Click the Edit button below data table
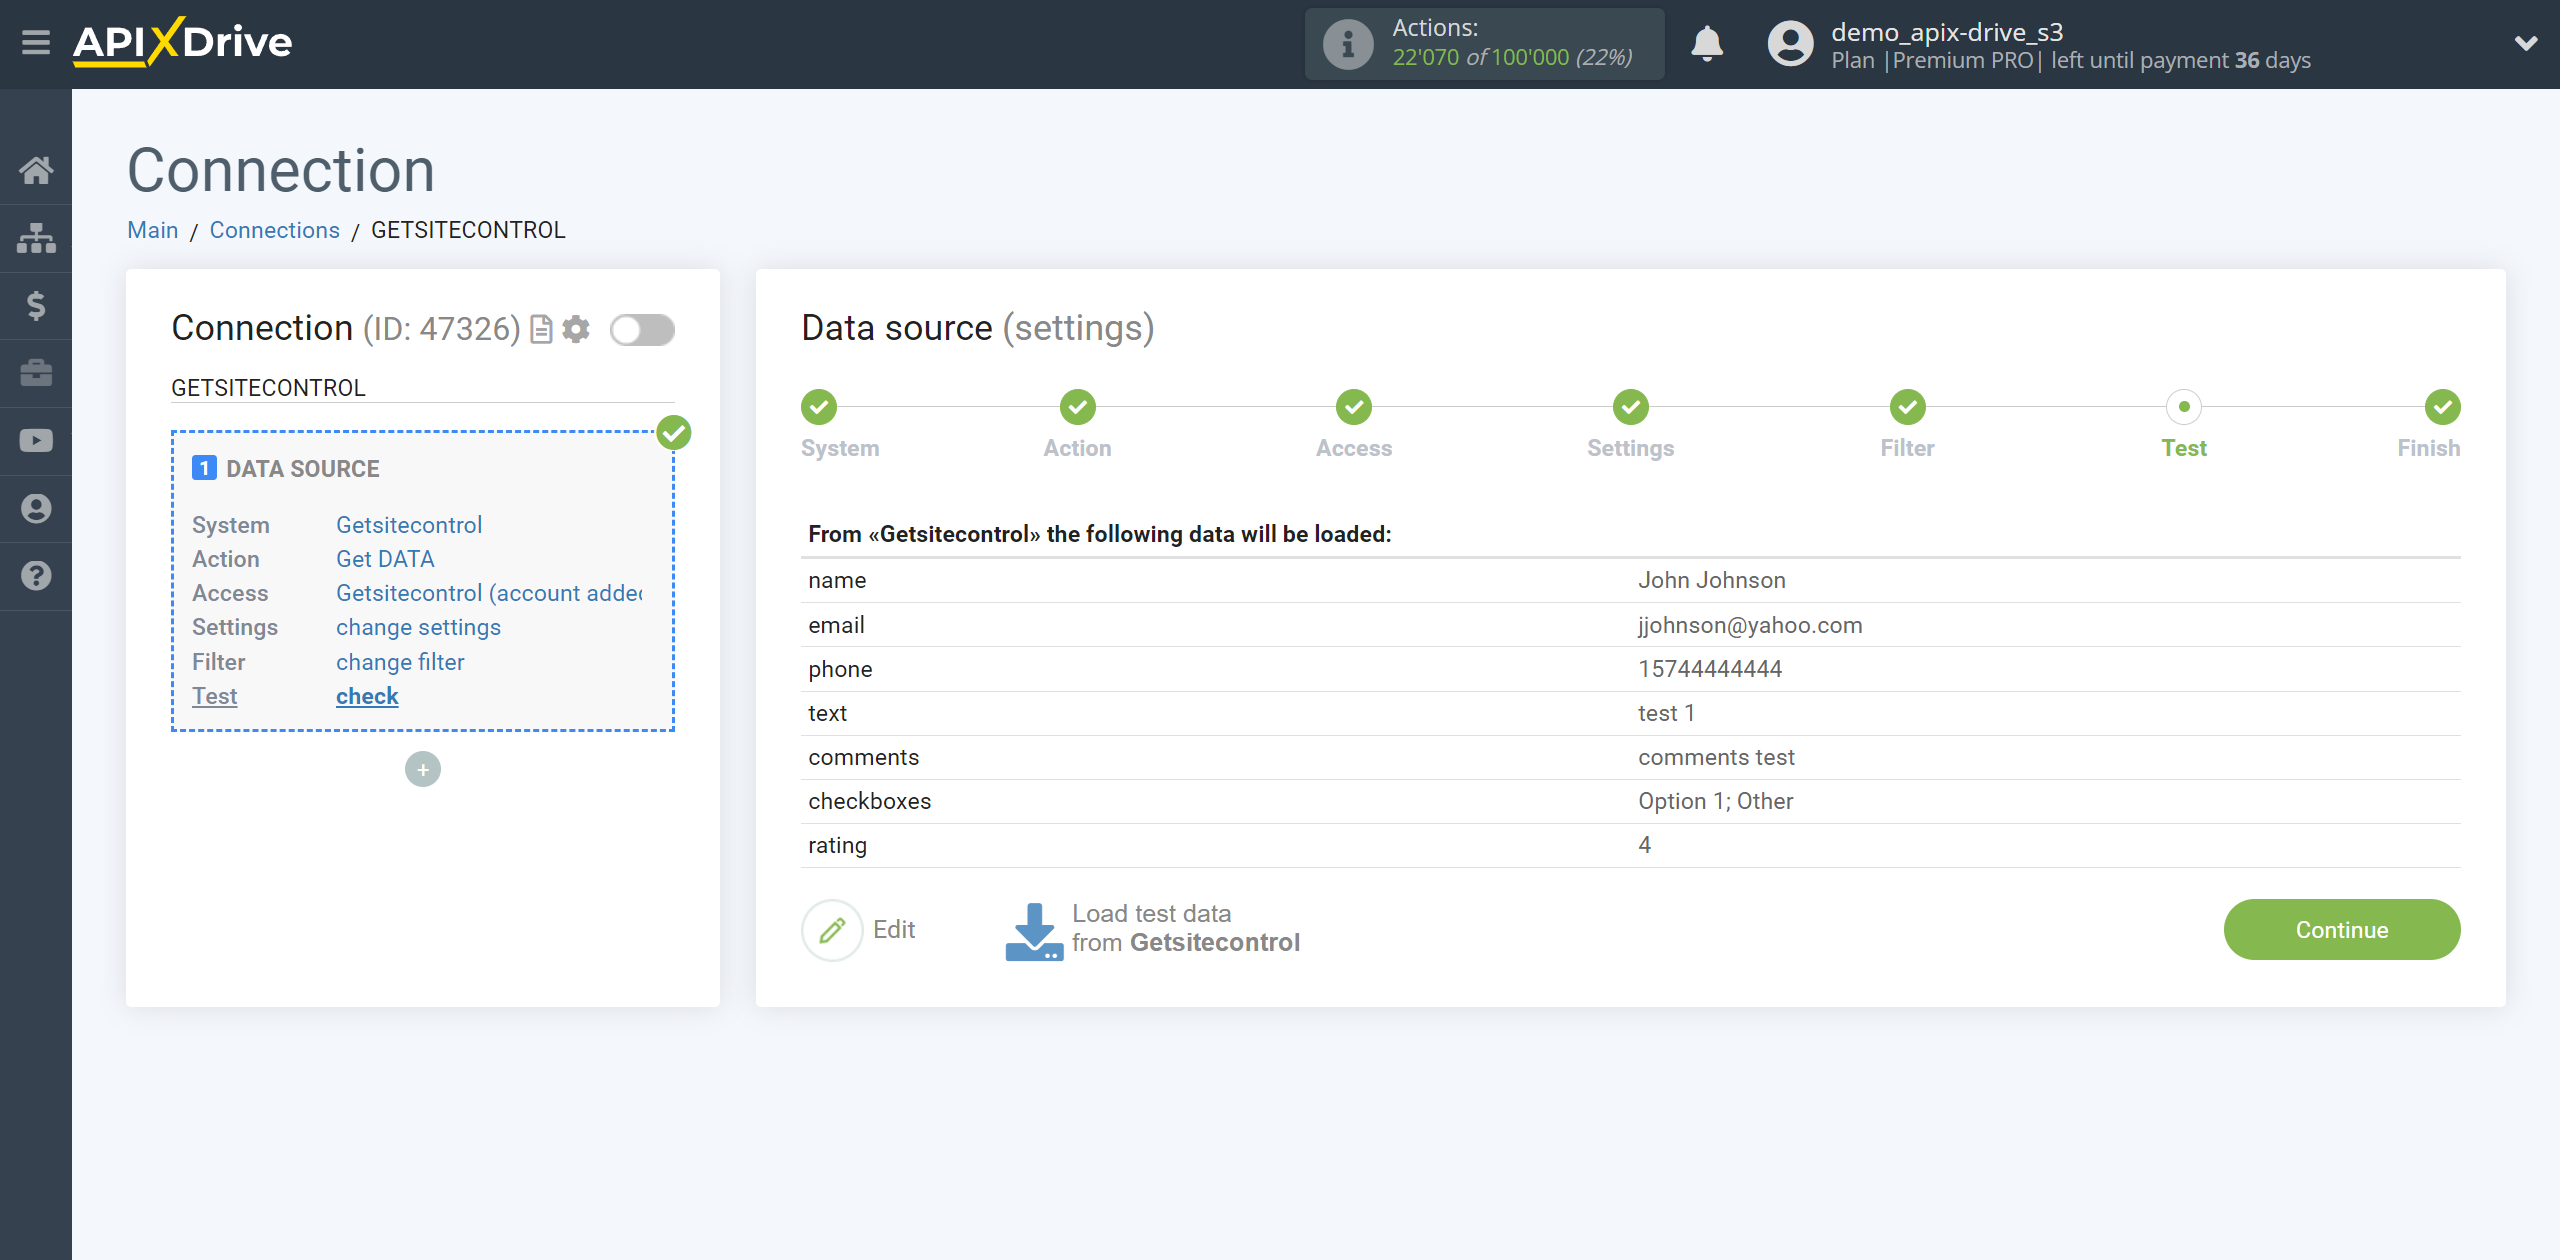 pos(864,929)
